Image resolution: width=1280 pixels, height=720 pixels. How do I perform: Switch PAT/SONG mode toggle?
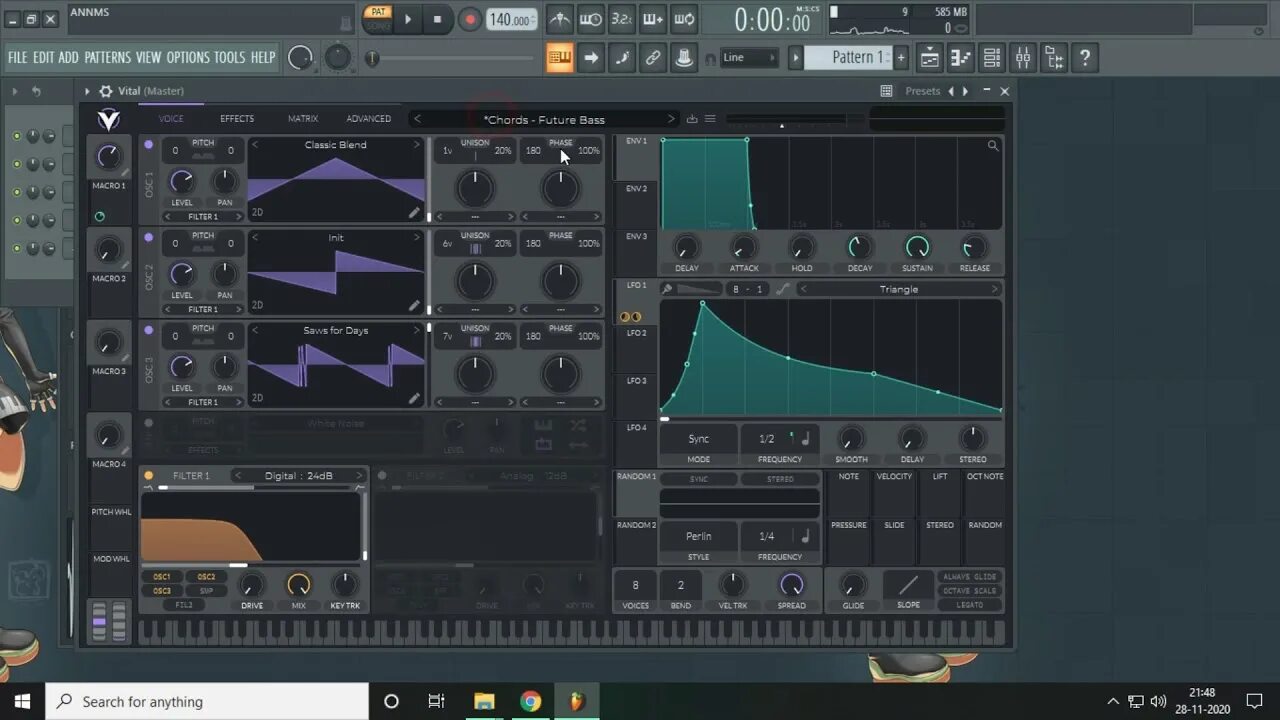click(378, 19)
